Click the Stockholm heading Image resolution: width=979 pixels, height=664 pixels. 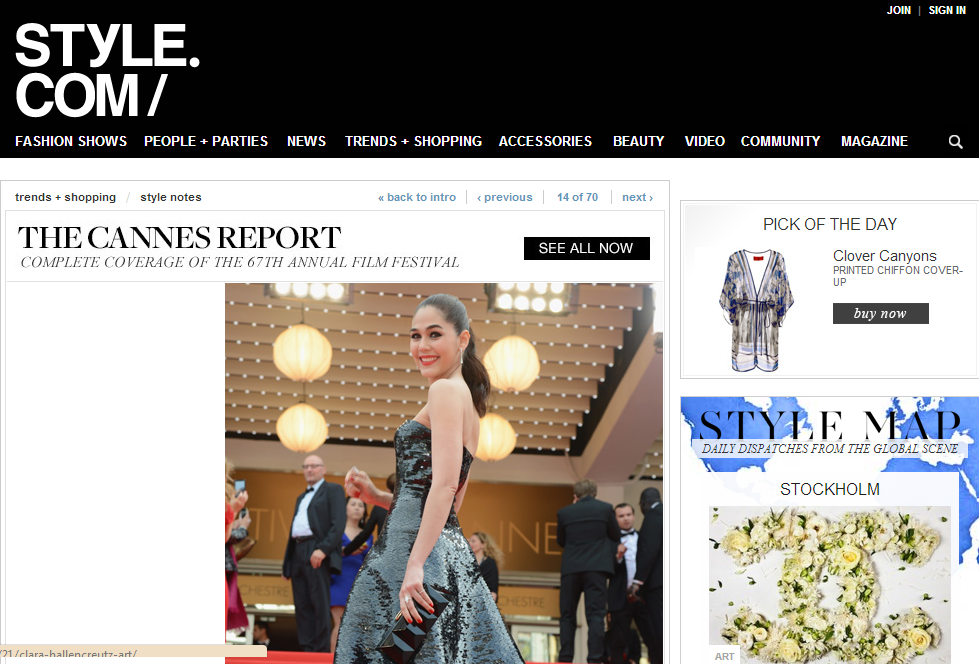click(830, 489)
